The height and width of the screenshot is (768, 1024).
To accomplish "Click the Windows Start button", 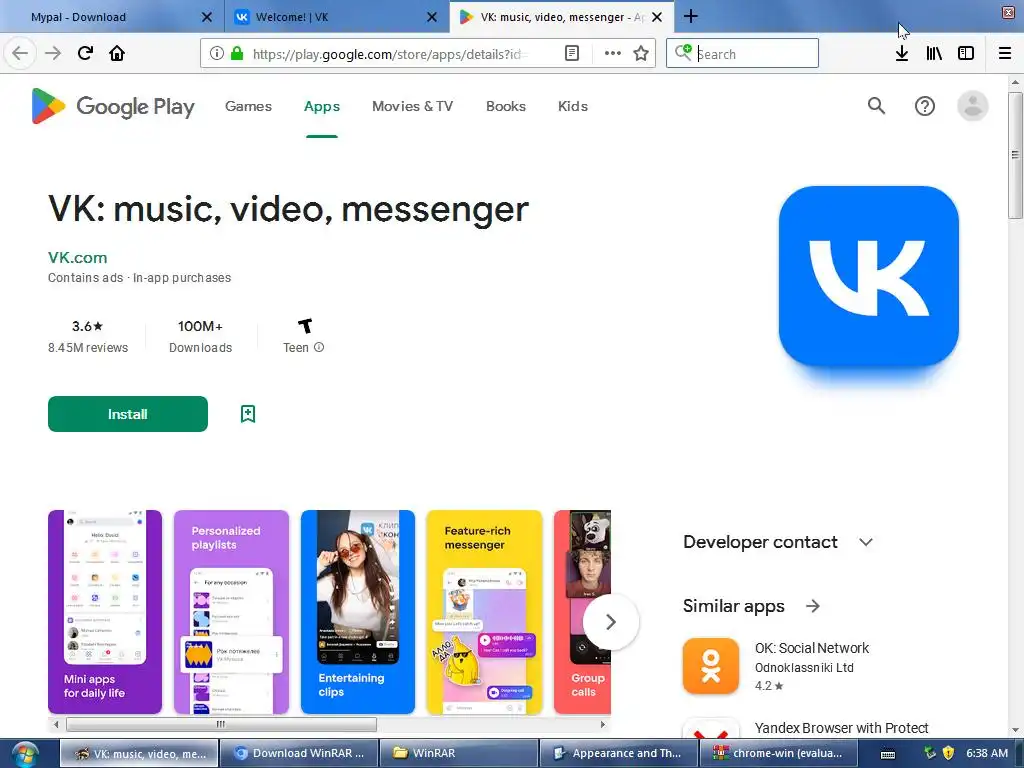I will (x=25, y=754).
